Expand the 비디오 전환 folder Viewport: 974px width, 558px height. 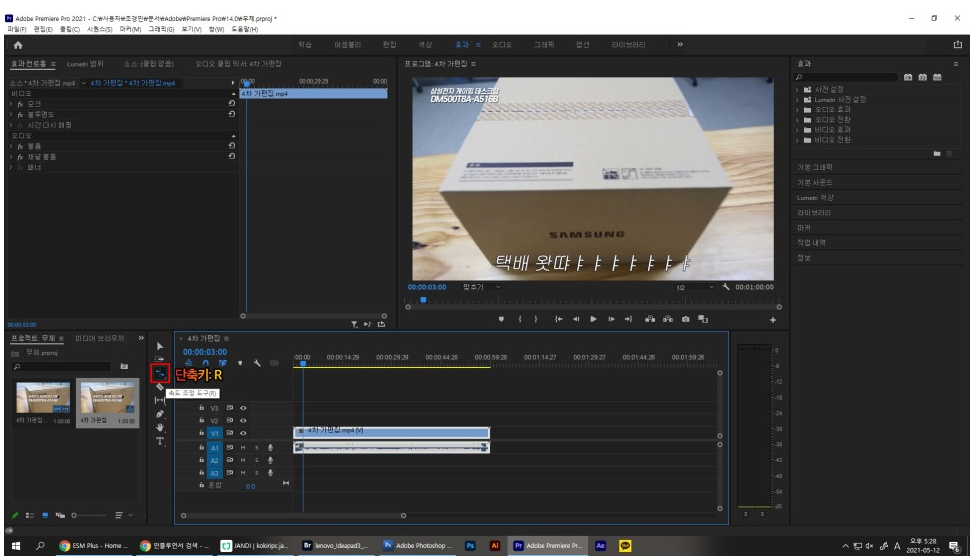pos(798,140)
